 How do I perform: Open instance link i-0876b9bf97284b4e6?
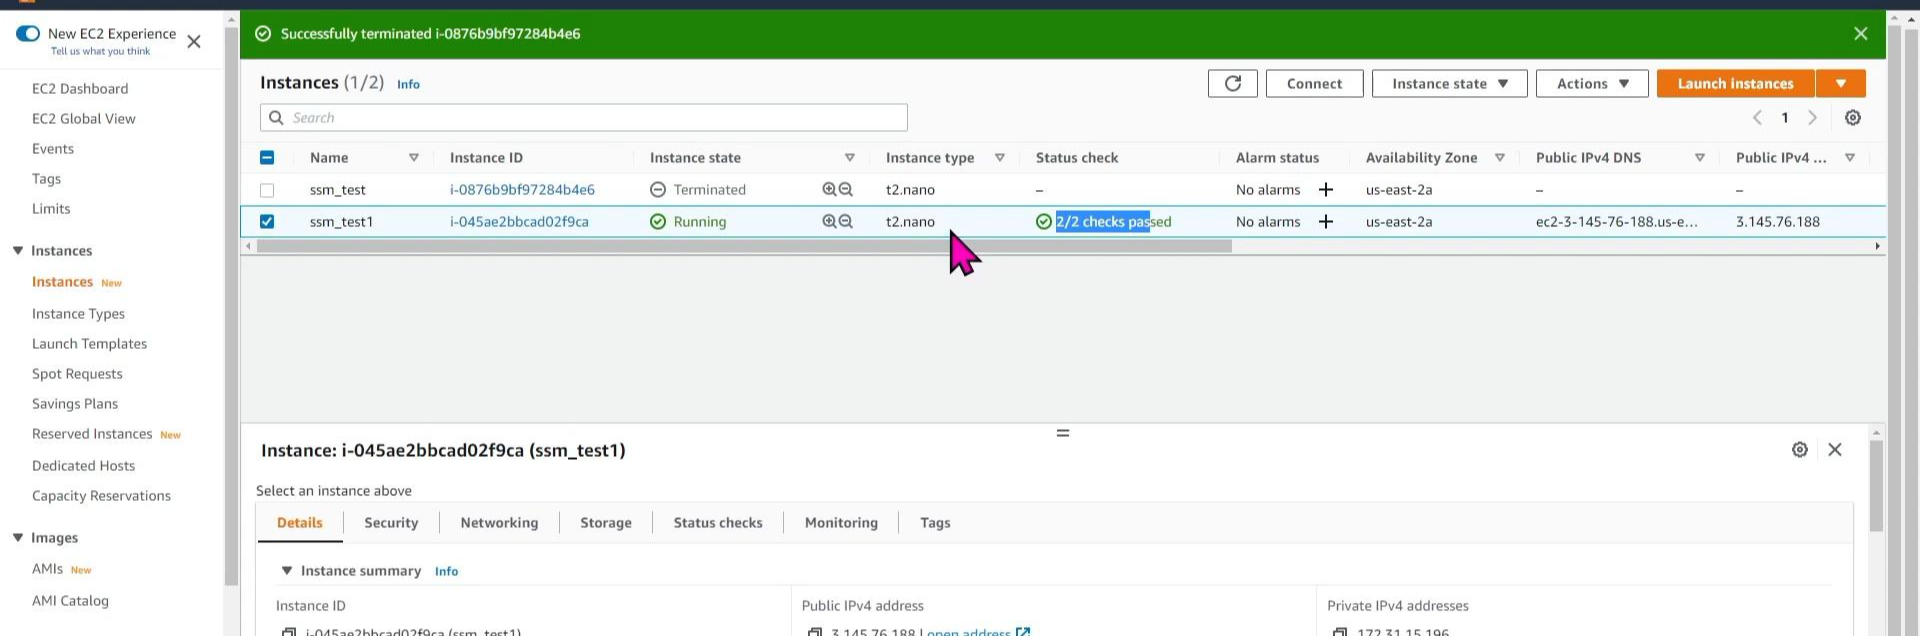[522, 190]
